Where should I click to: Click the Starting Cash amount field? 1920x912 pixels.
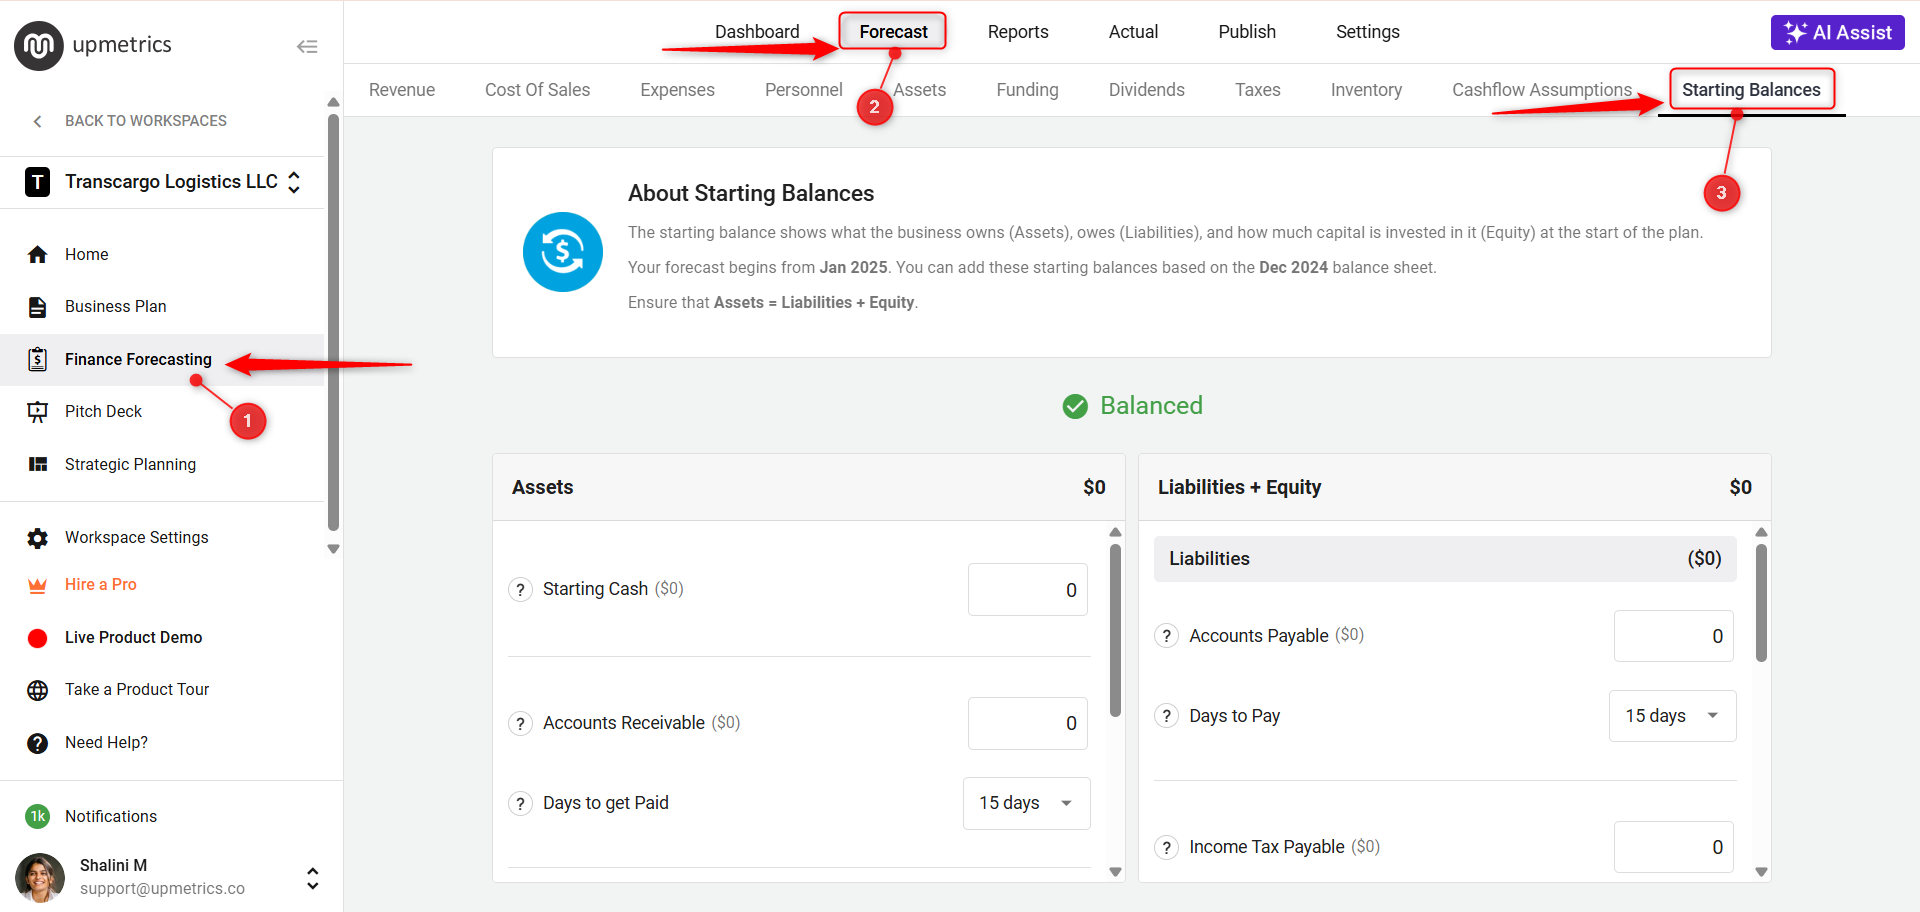1028,590
